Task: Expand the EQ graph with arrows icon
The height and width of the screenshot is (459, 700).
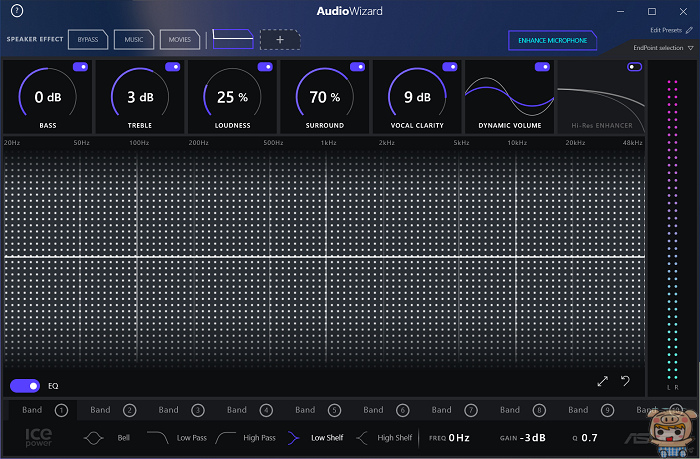Action: [603, 381]
